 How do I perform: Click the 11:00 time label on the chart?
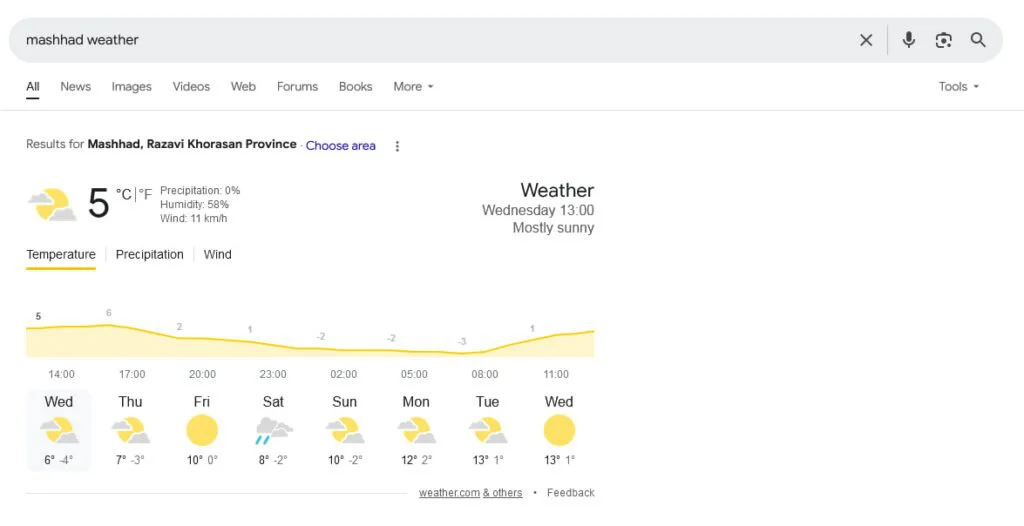556,374
